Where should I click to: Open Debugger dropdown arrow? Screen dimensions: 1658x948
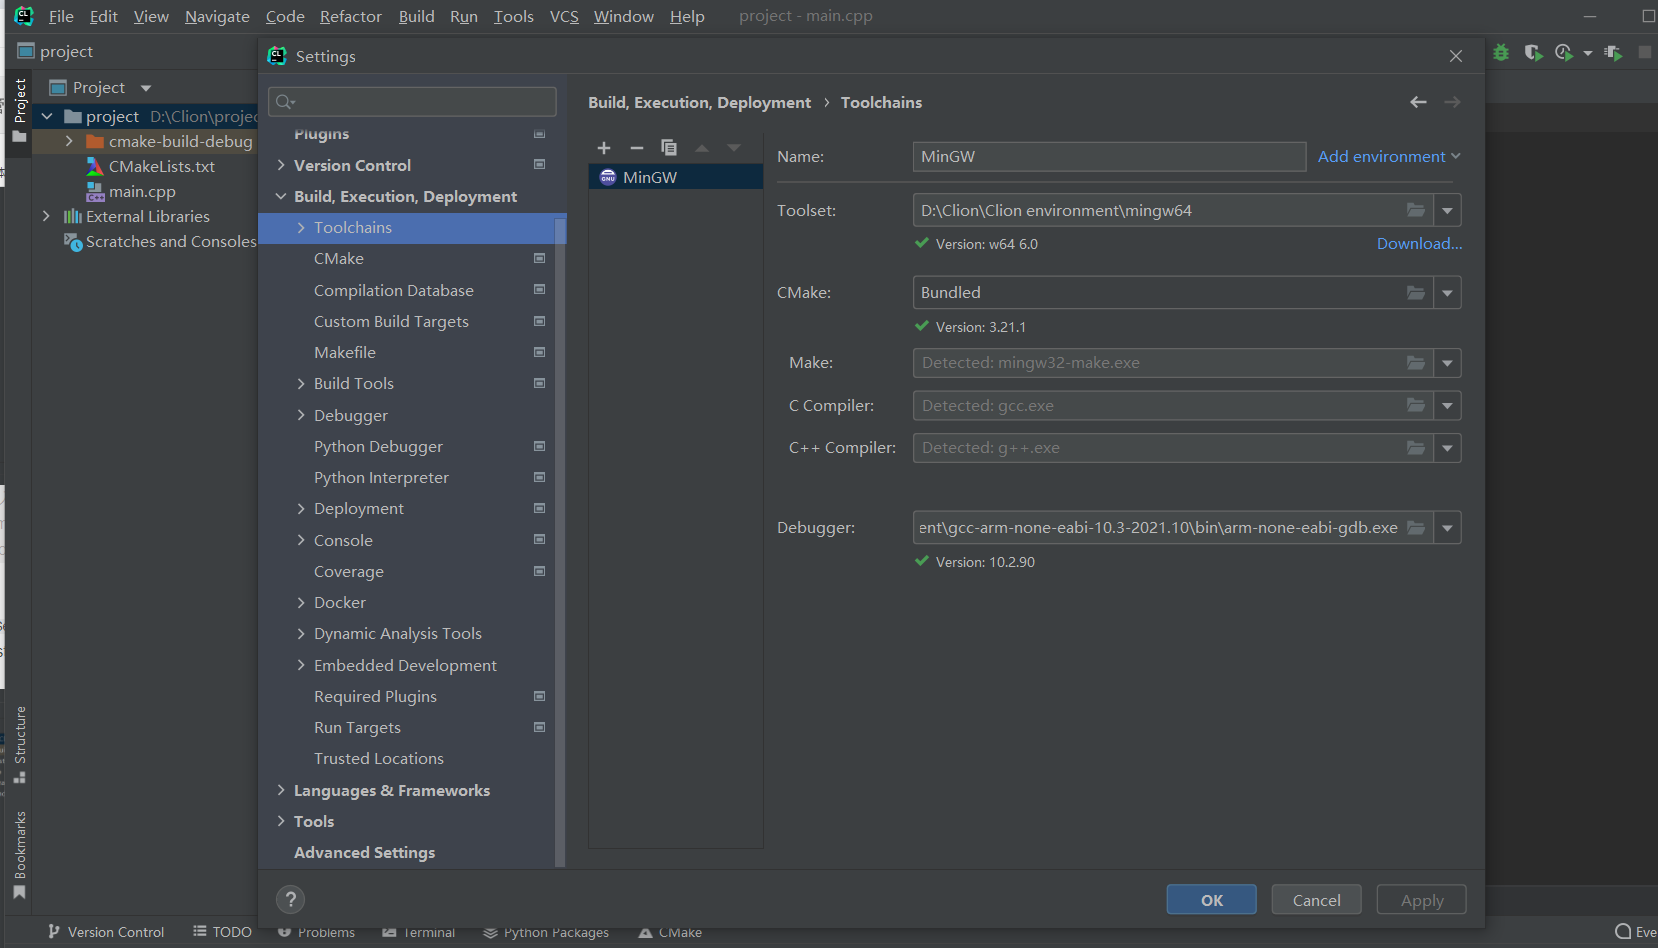[1447, 527]
